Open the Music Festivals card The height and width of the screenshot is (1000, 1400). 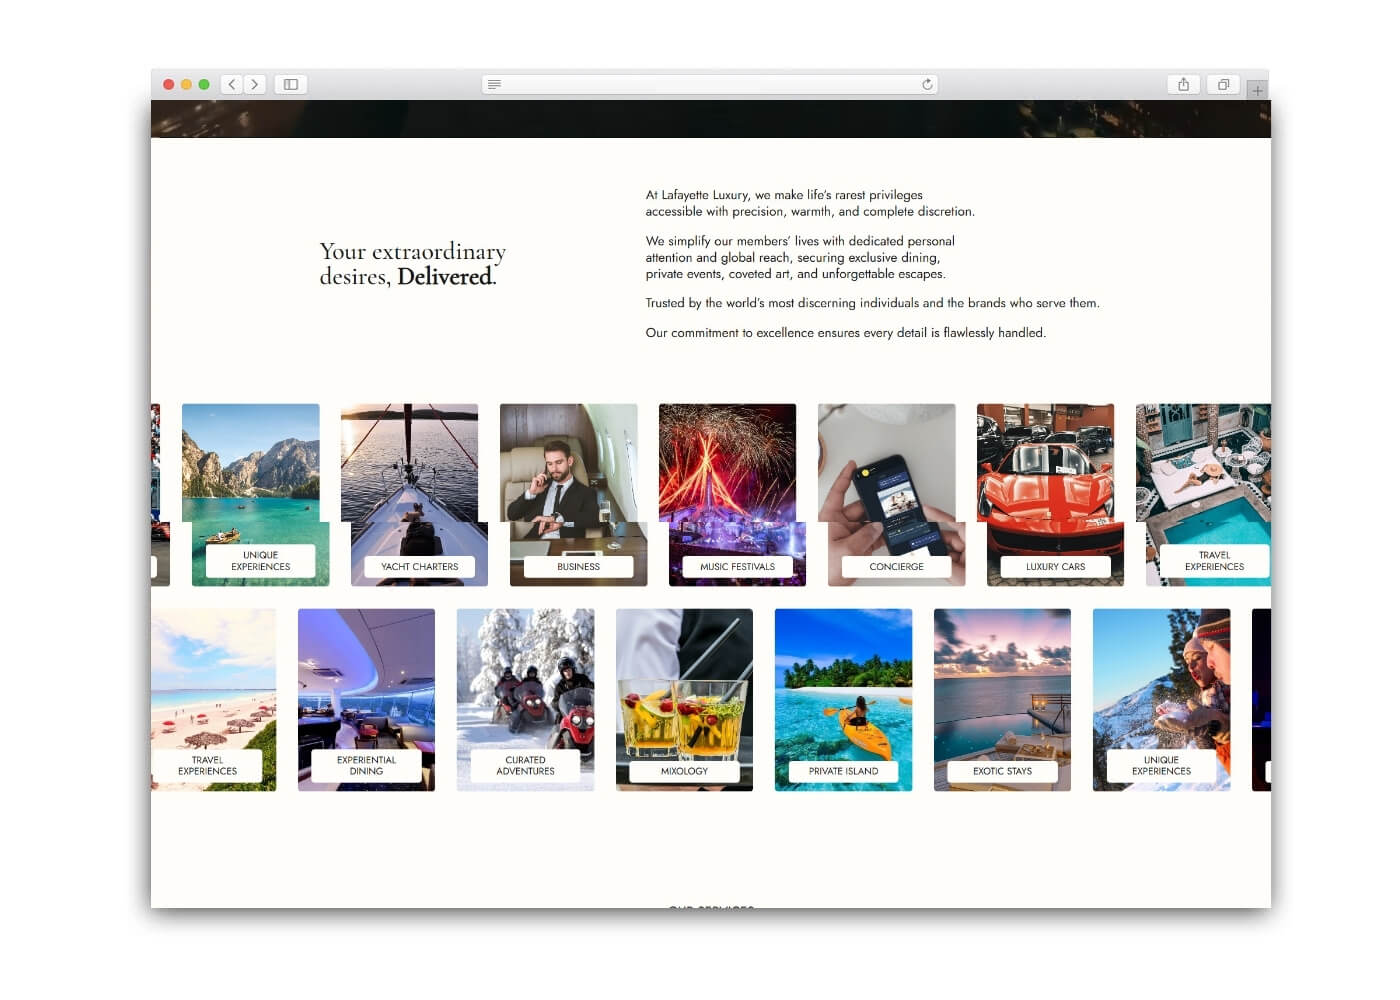click(732, 494)
